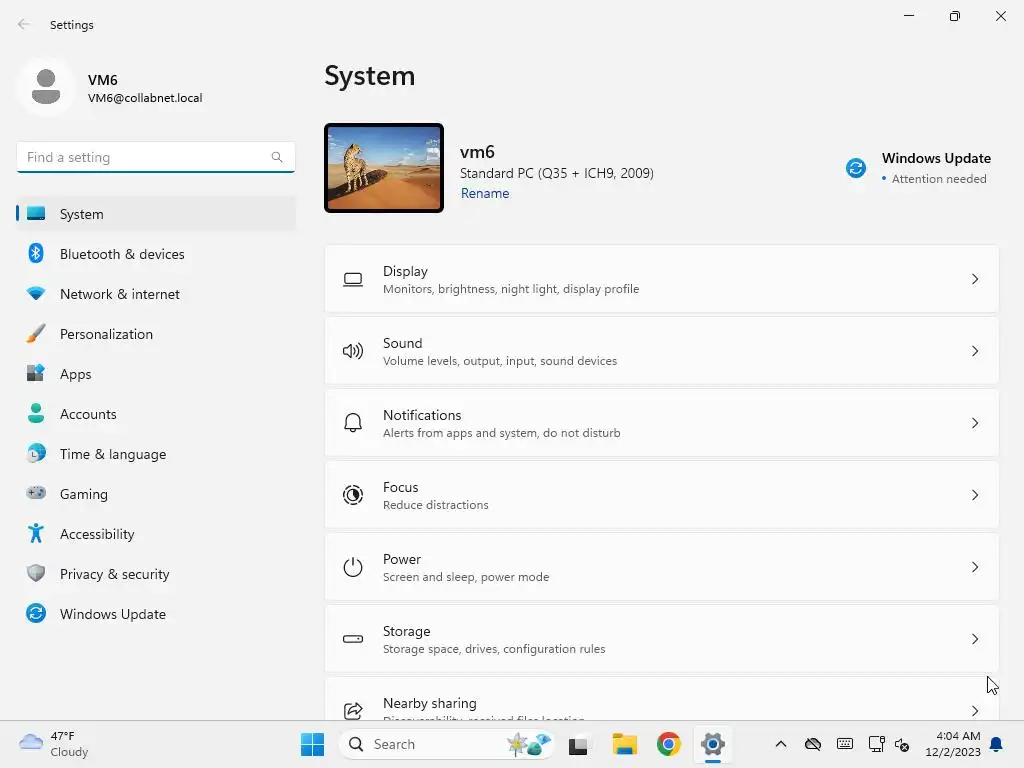
Task: Expand the Nearby sharing chevron
Action: [x=974, y=711]
